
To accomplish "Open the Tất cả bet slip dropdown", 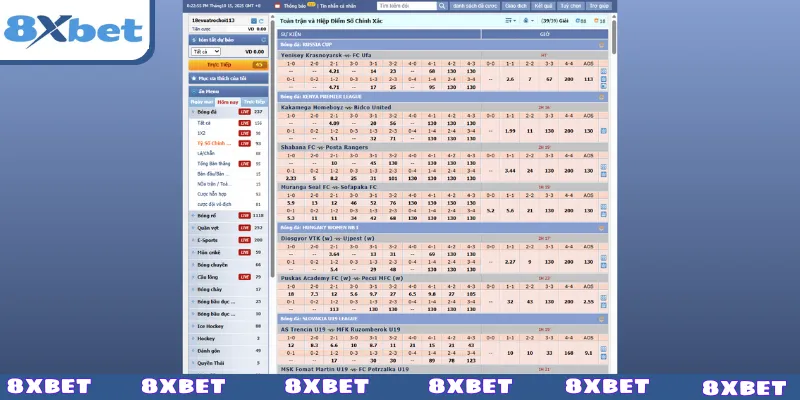I will pos(206,50).
